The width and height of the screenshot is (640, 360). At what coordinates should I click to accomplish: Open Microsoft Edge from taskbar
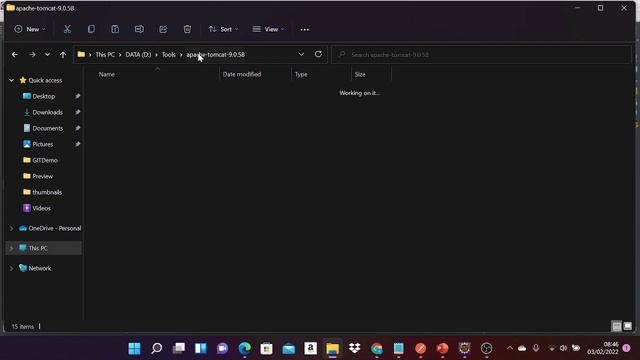point(244,348)
